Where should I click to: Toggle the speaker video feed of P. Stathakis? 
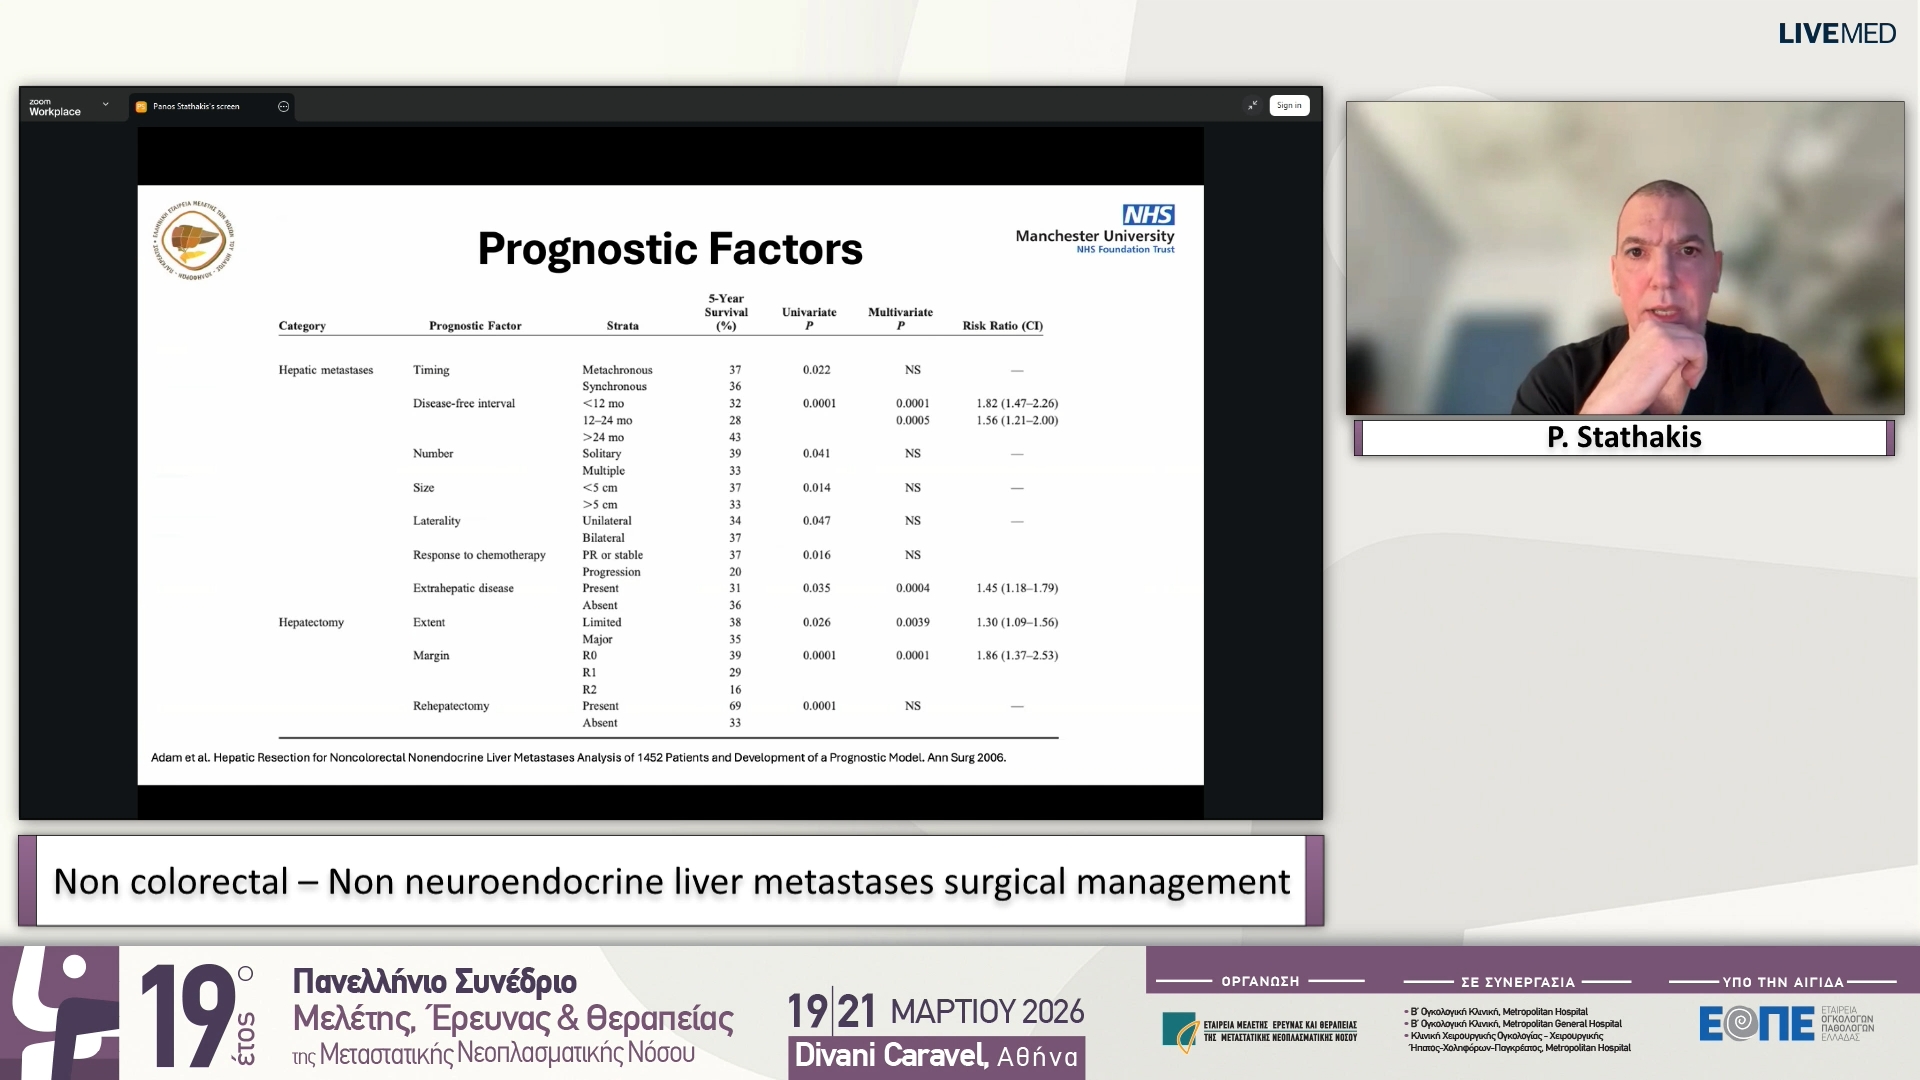(x=1625, y=258)
